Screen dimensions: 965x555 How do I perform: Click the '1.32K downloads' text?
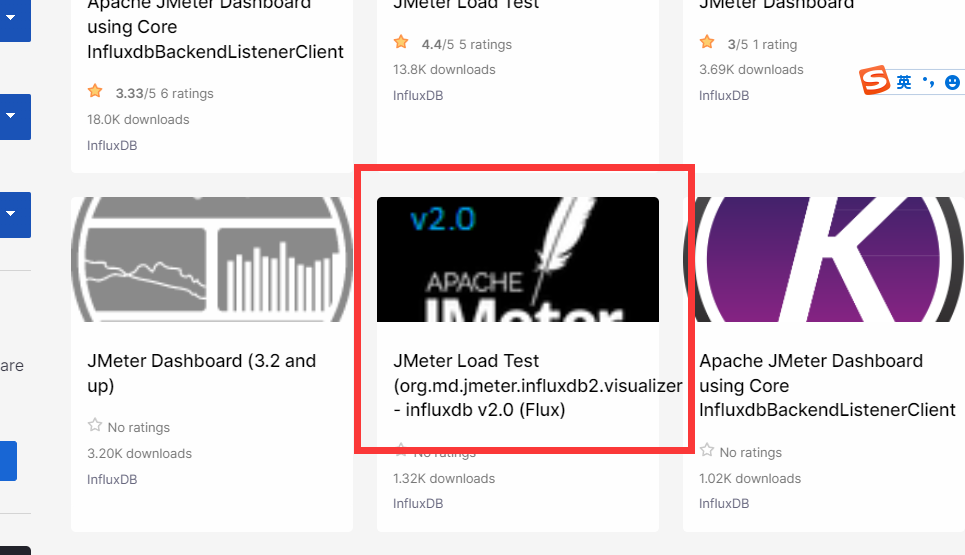[444, 479]
